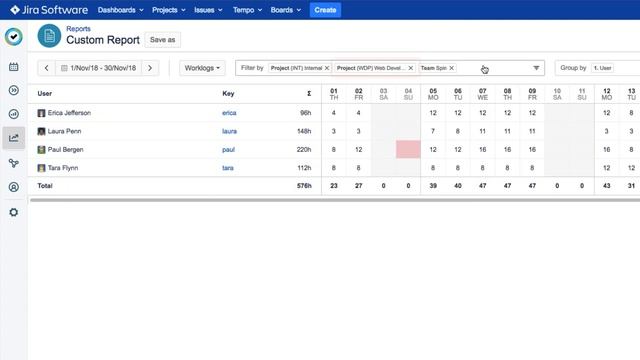640x360 pixels.
Task: Click the circled chart icon in the sidebar
Action: [13, 114]
